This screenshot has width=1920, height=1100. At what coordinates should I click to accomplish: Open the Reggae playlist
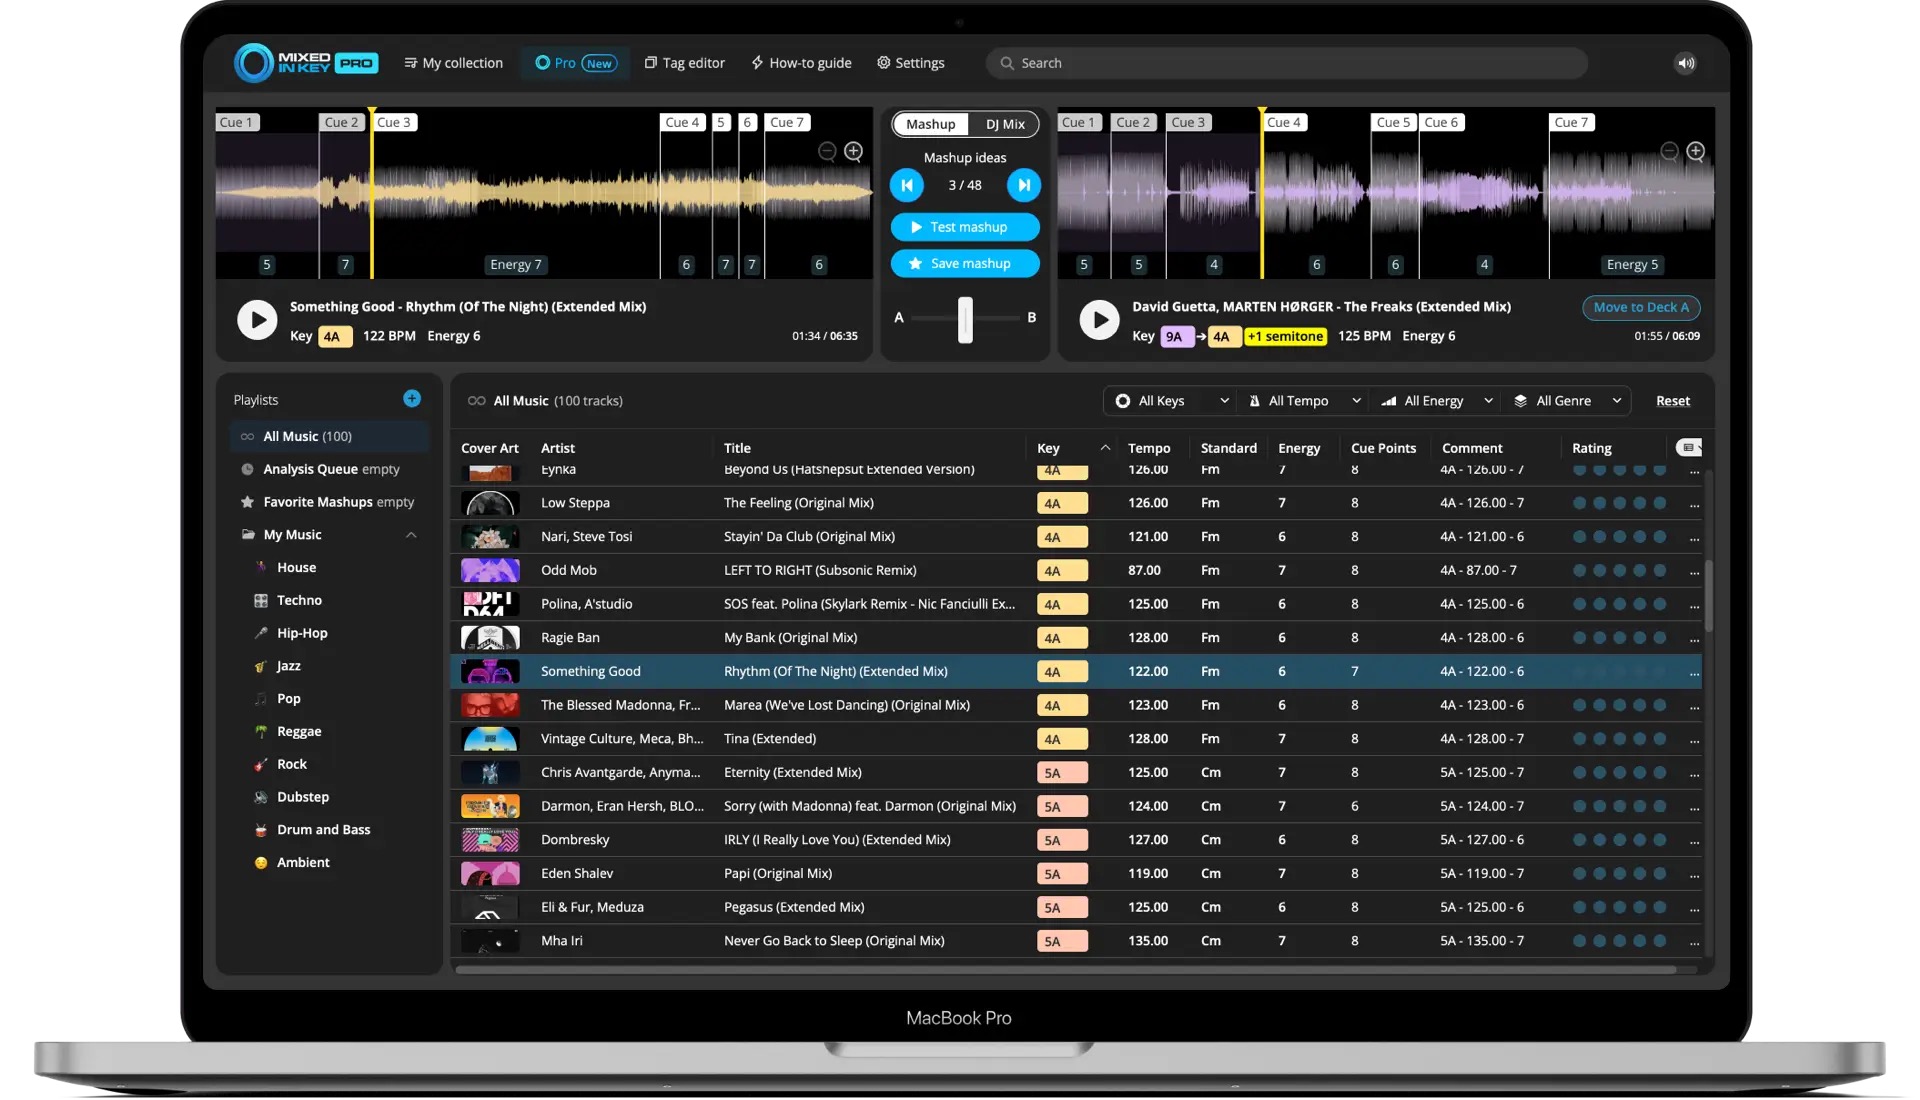tap(299, 731)
